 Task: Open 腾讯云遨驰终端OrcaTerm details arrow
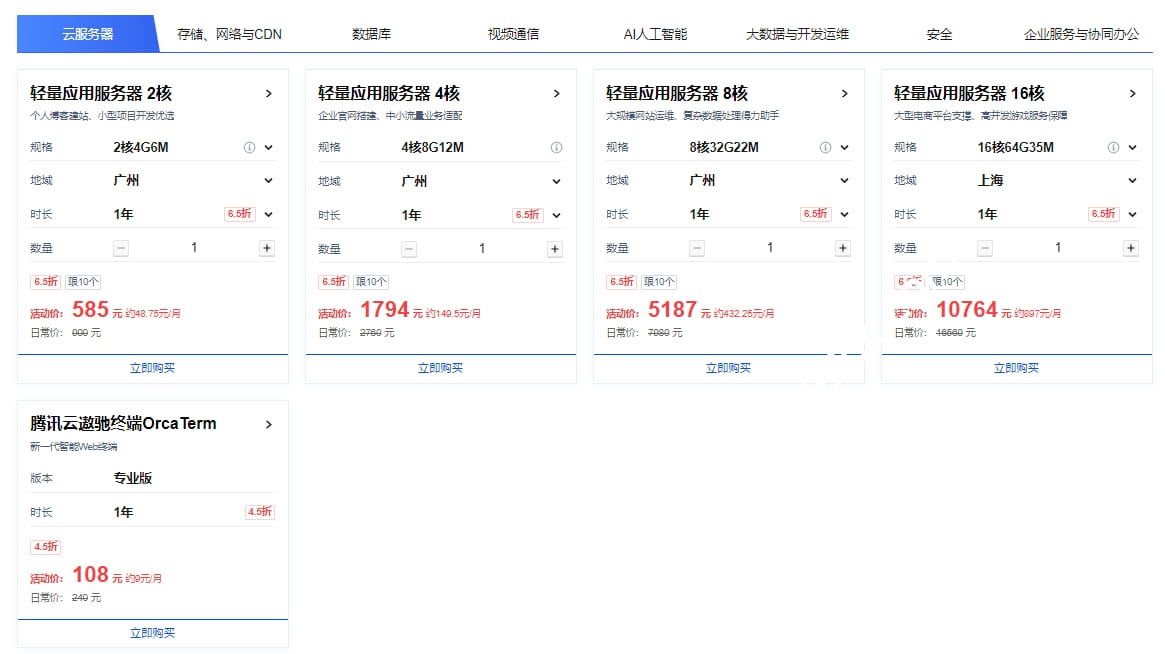pyautogui.click(x=268, y=424)
